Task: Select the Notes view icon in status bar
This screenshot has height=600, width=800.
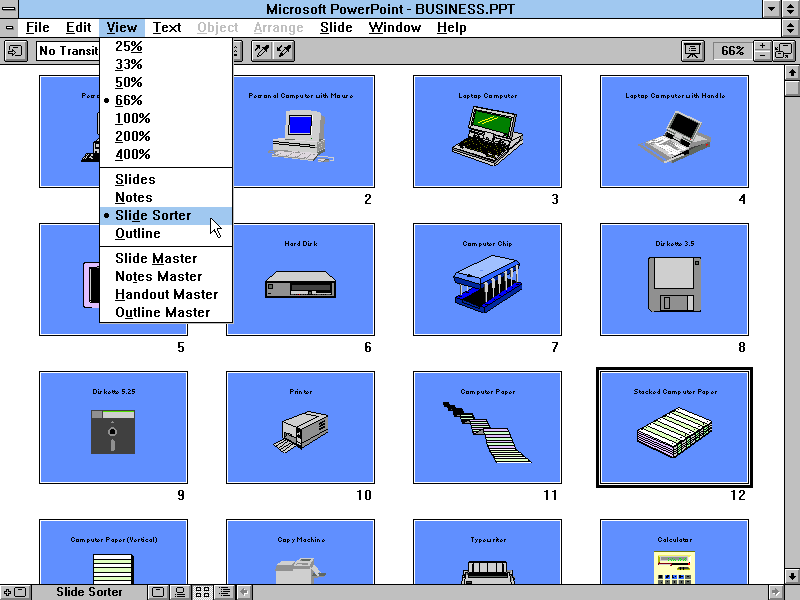Action: click(x=180, y=591)
